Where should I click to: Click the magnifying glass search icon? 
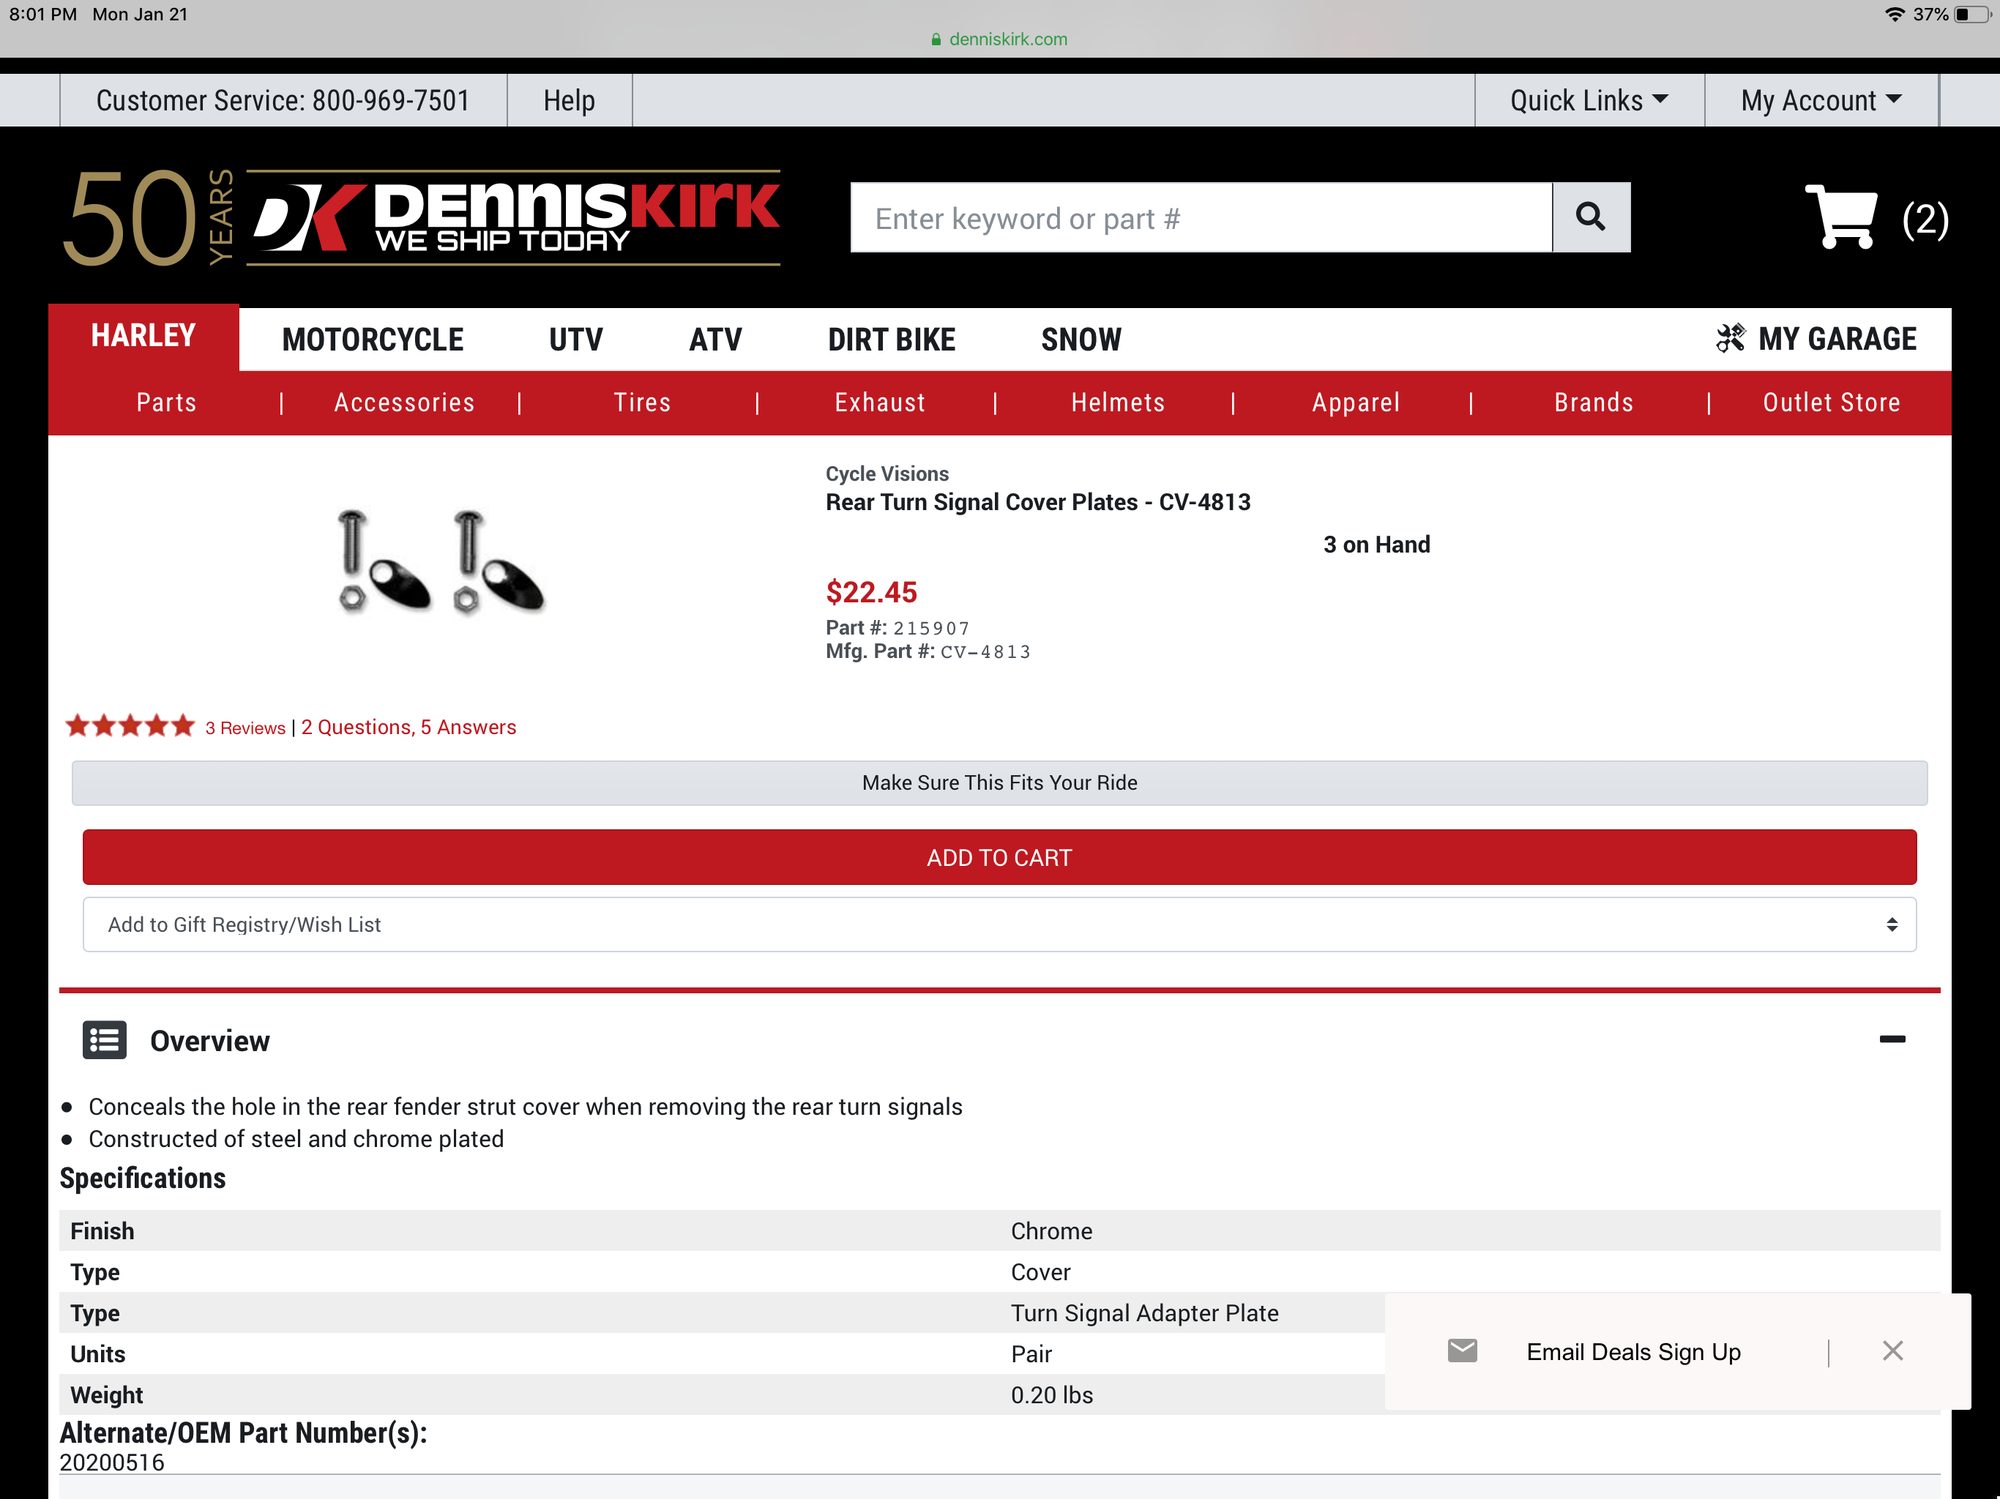click(x=1590, y=217)
